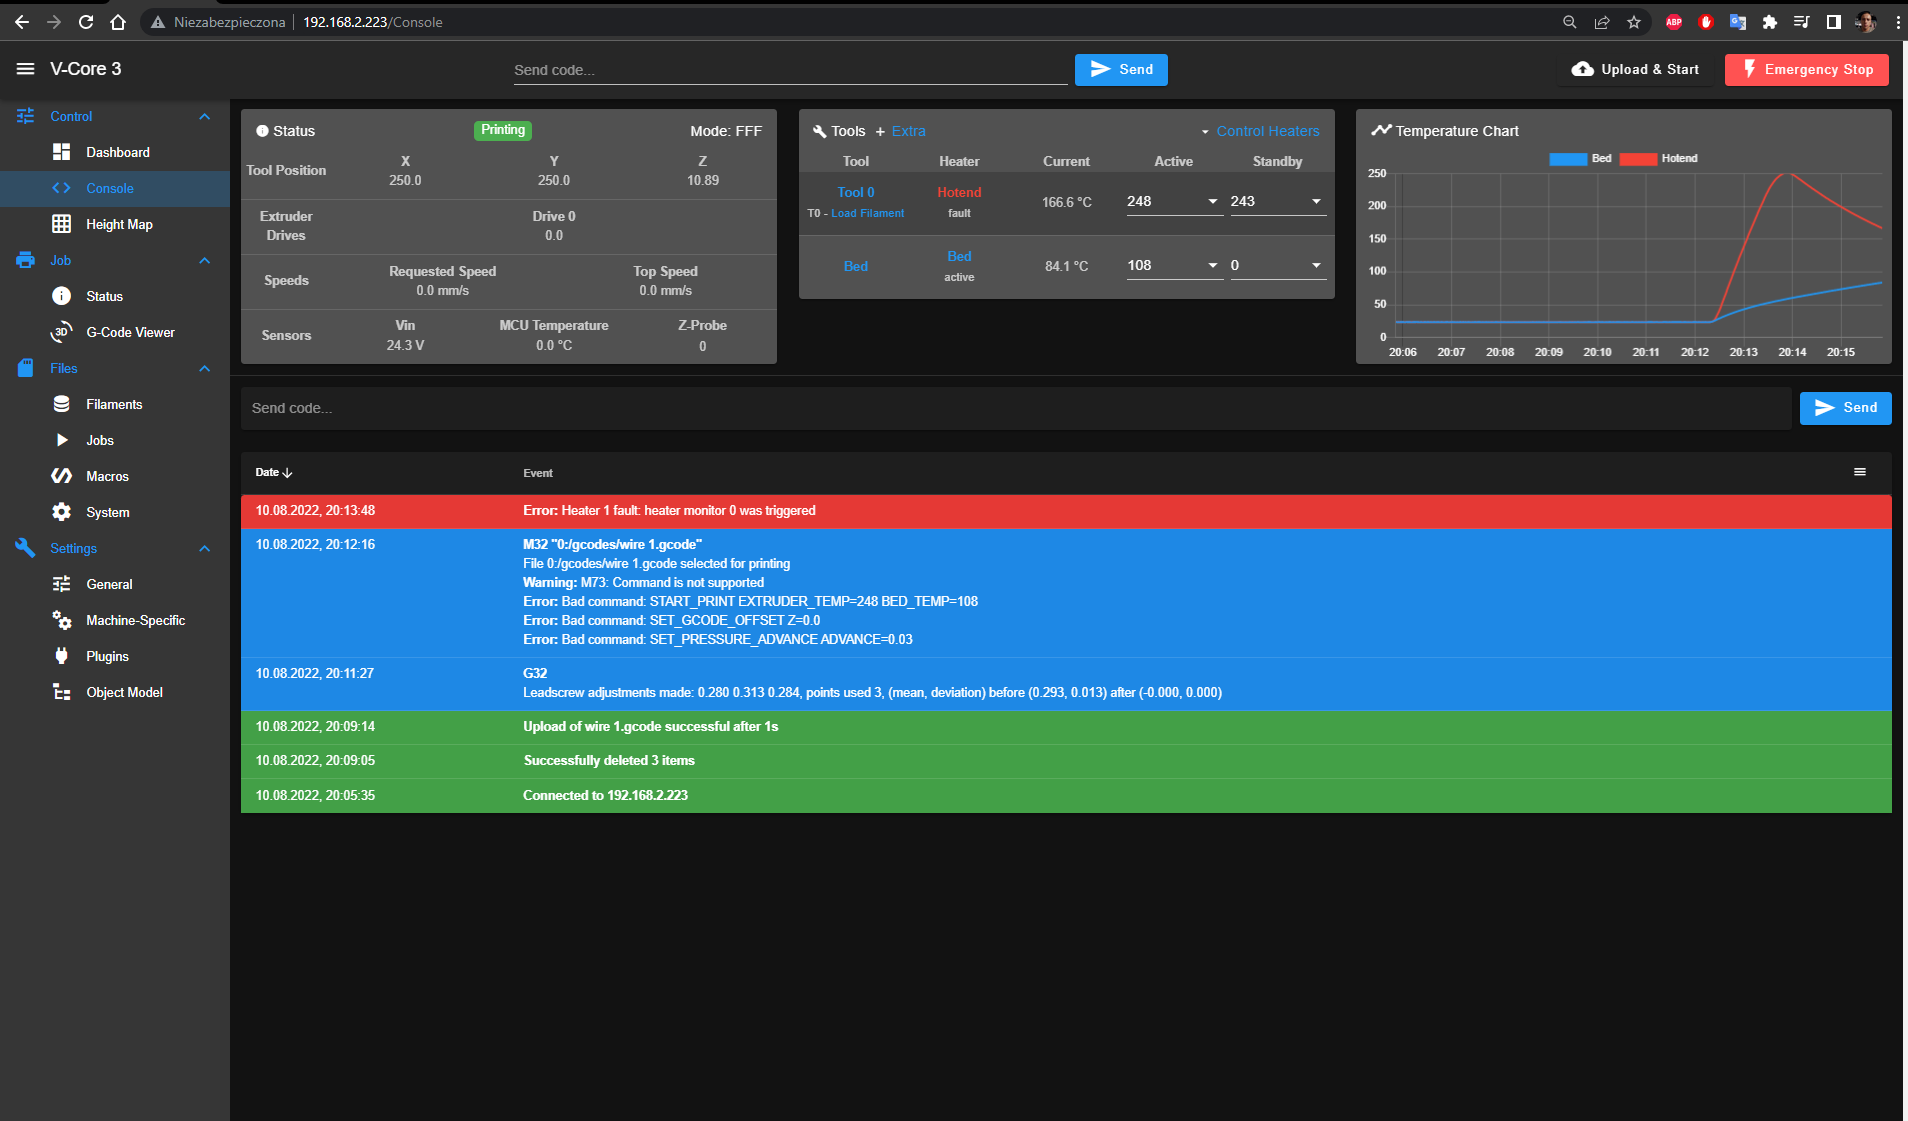Open Tool 0 standby temperature dropdown 243
Image resolution: width=1908 pixels, height=1121 pixels.
pos(1278,201)
